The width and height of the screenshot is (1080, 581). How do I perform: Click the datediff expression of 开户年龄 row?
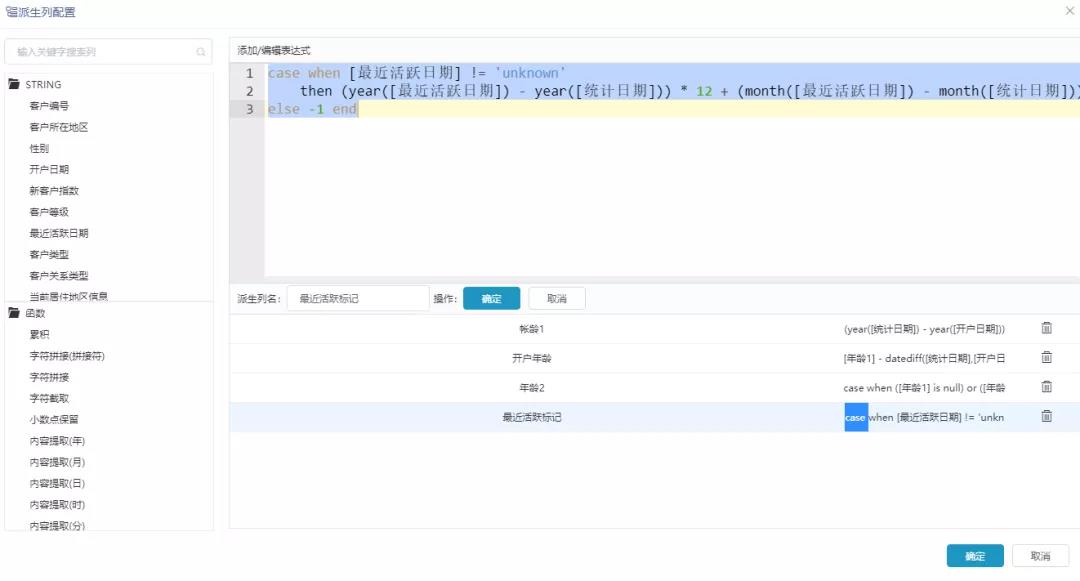coord(924,358)
